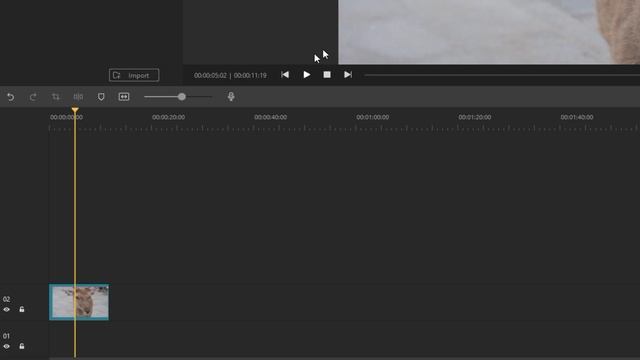Redo the last action
The width and height of the screenshot is (640, 360).
[x=33, y=97]
